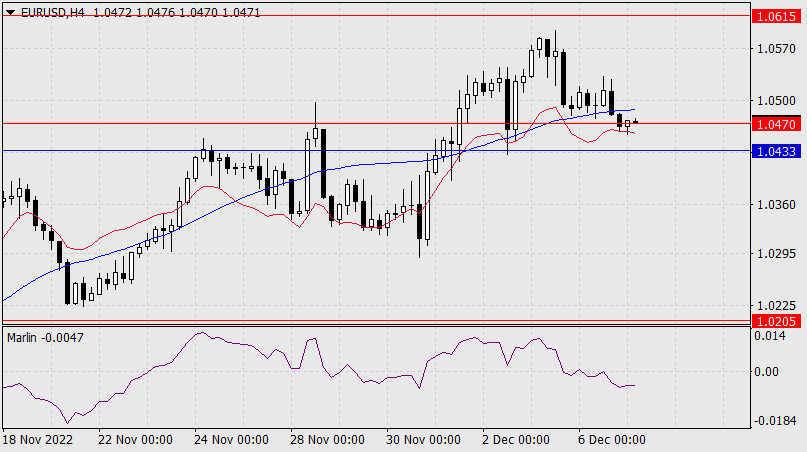Select the -0.0184 value on Marlin scale
This screenshot has height=452, width=807.
tap(775, 421)
